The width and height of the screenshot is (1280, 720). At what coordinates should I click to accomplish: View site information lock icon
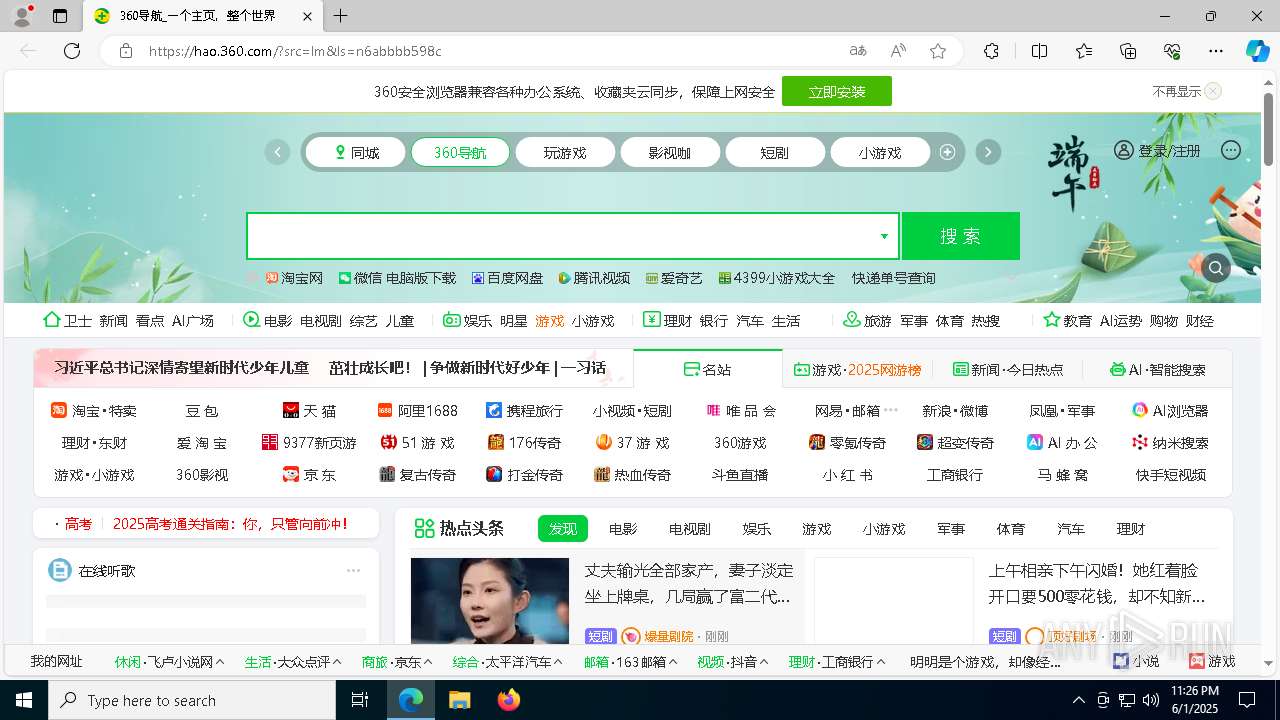(125, 51)
